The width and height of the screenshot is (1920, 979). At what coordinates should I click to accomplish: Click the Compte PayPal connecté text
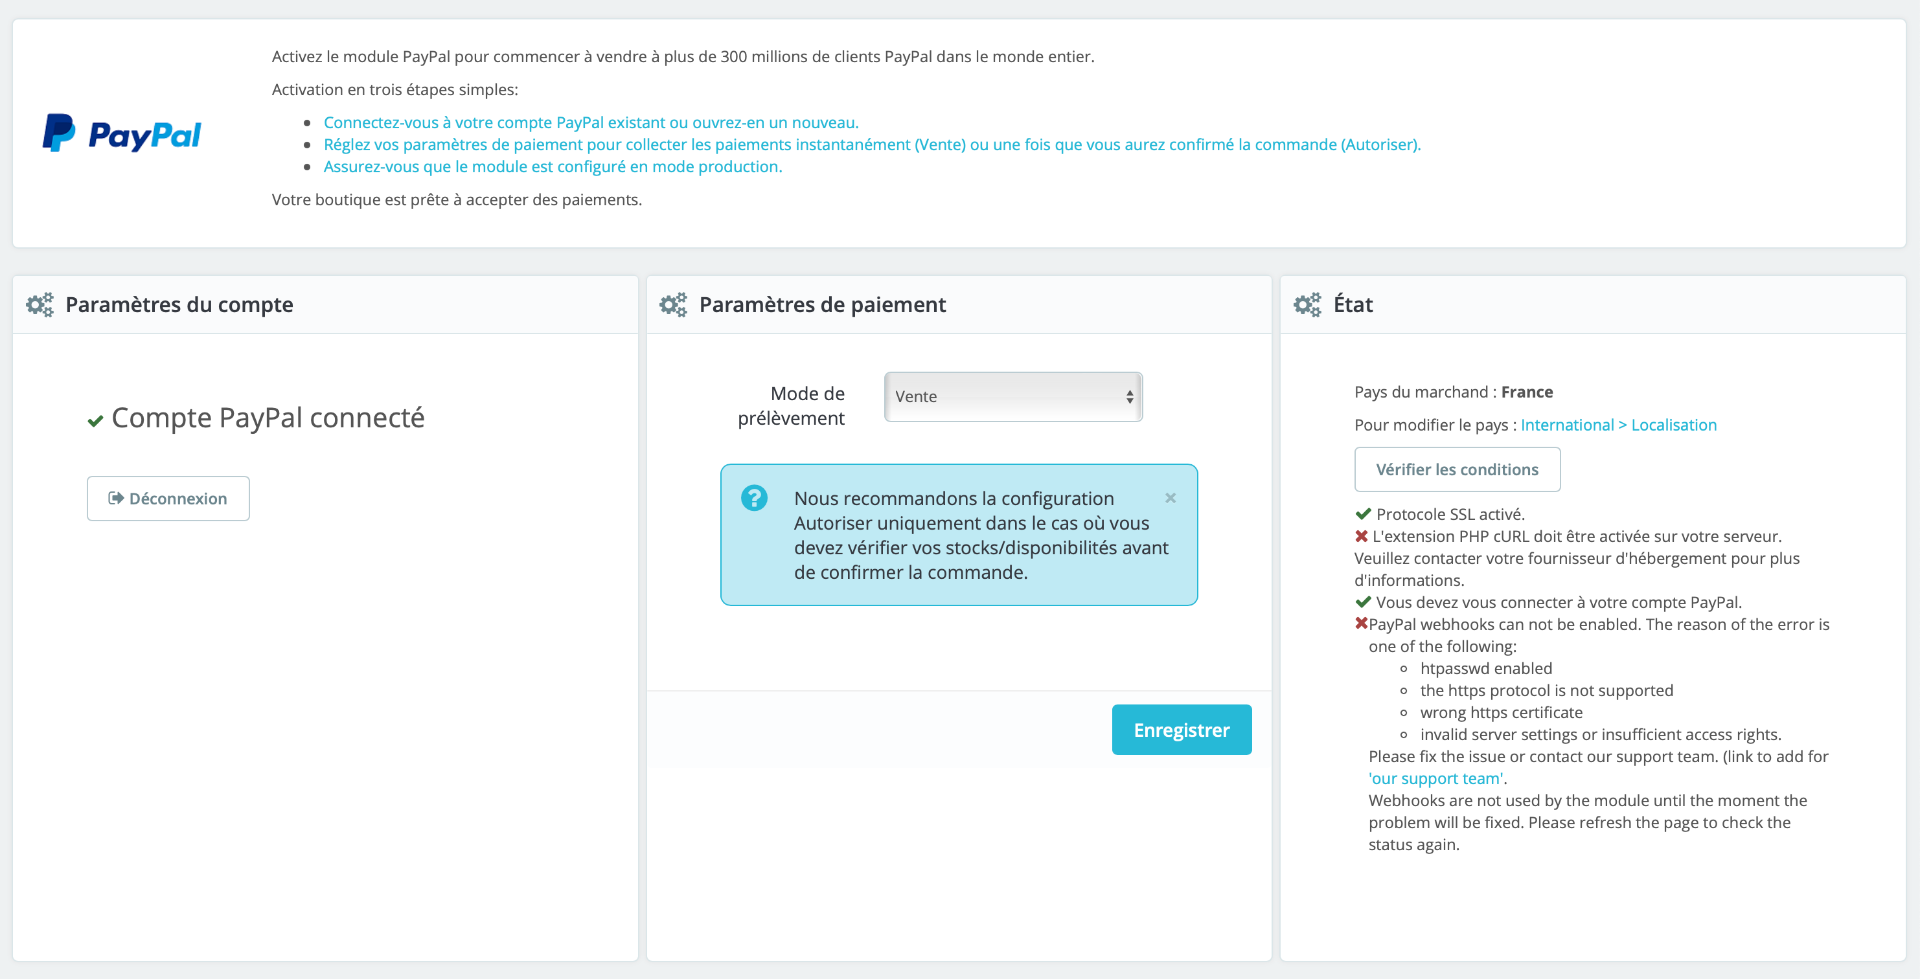coord(268,418)
